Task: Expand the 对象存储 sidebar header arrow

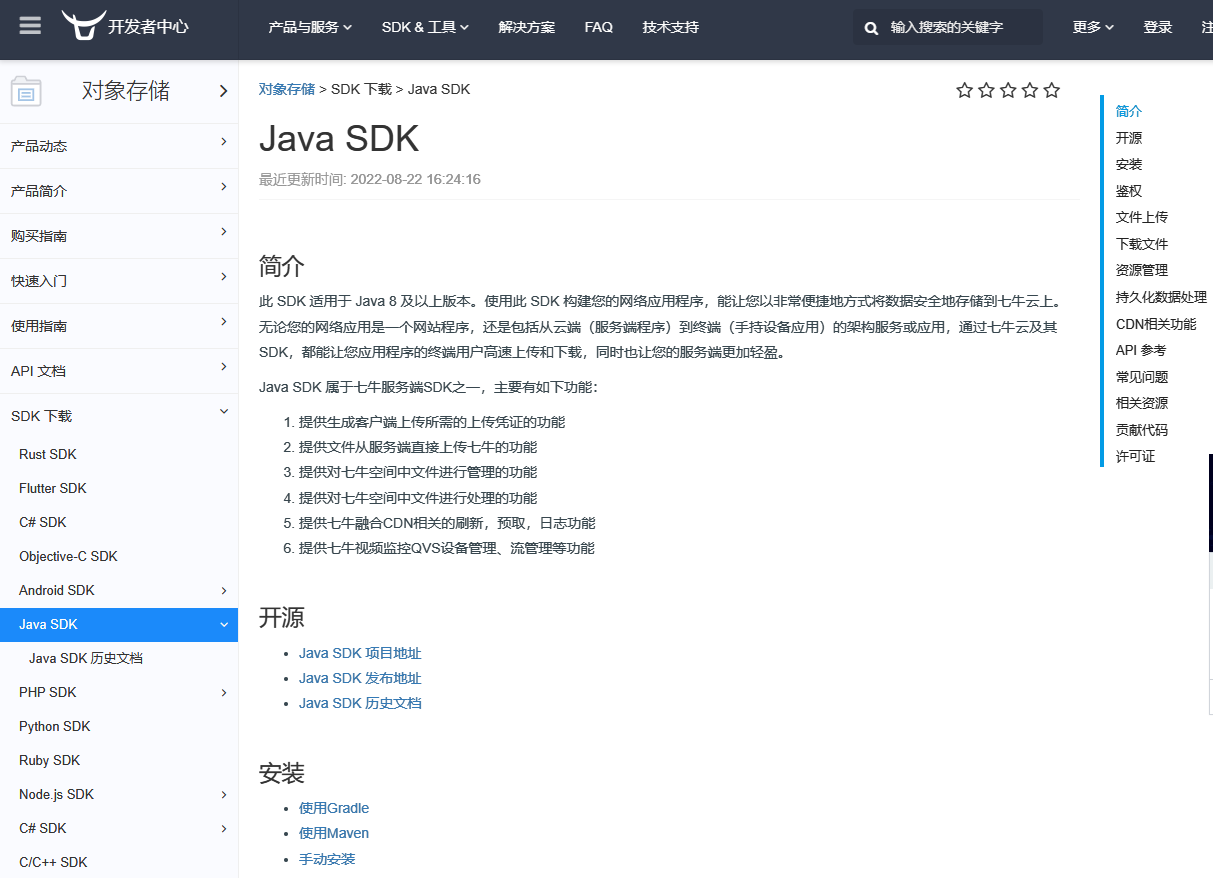Action: tap(223, 91)
